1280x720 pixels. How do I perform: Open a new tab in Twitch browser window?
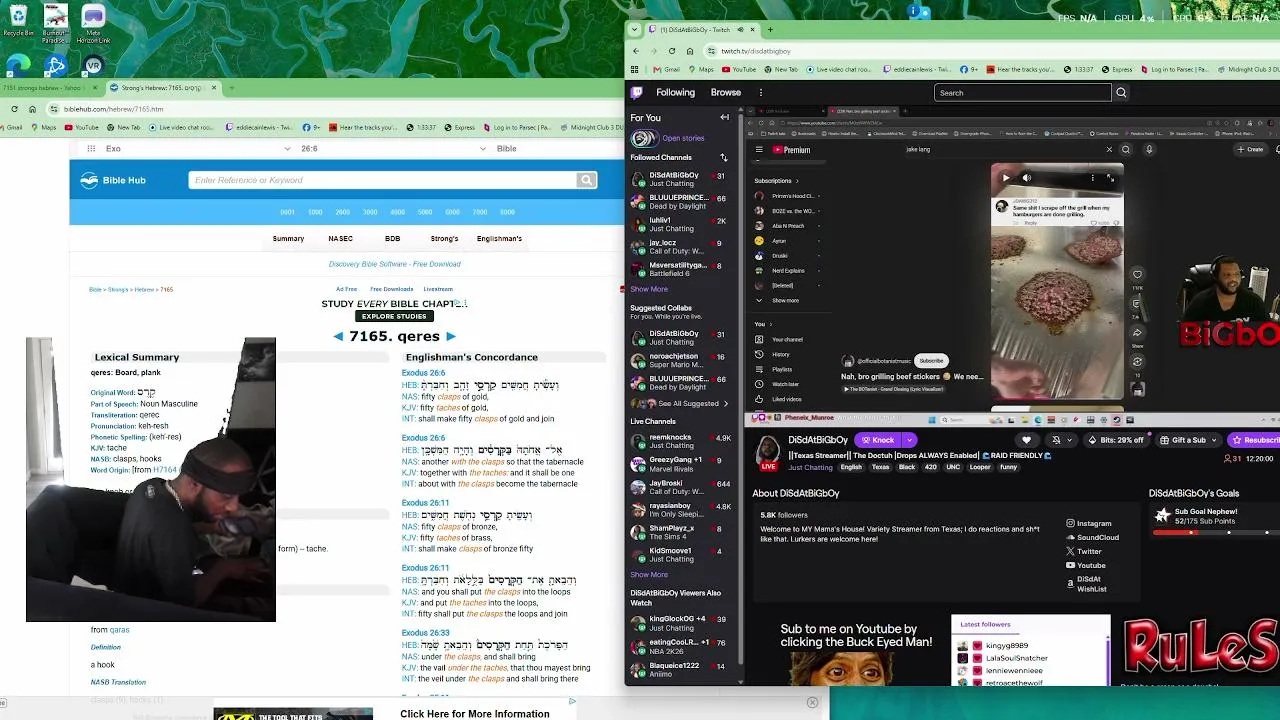770,30
